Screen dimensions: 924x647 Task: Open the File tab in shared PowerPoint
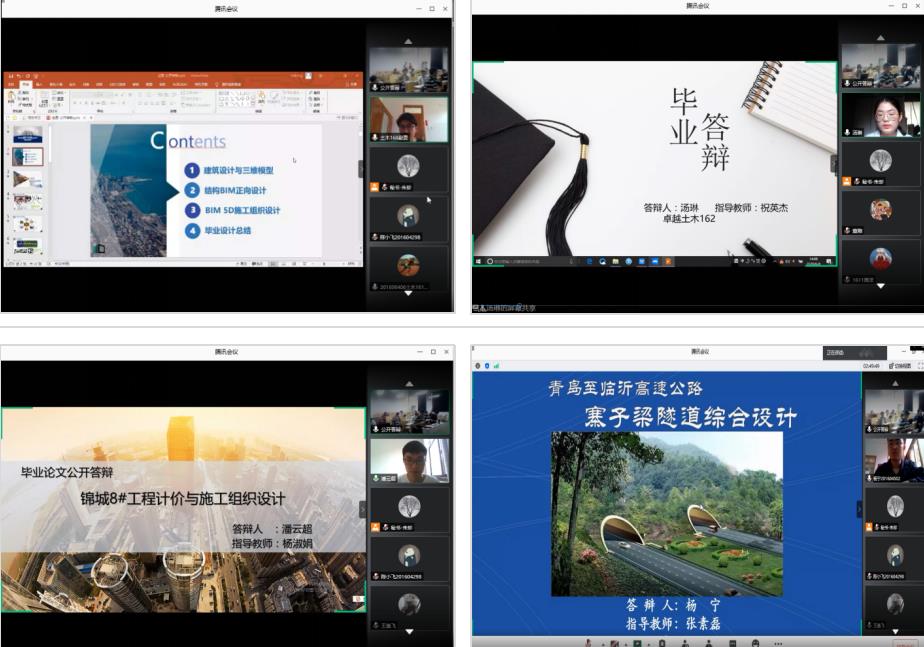pyautogui.click(x=9, y=85)
